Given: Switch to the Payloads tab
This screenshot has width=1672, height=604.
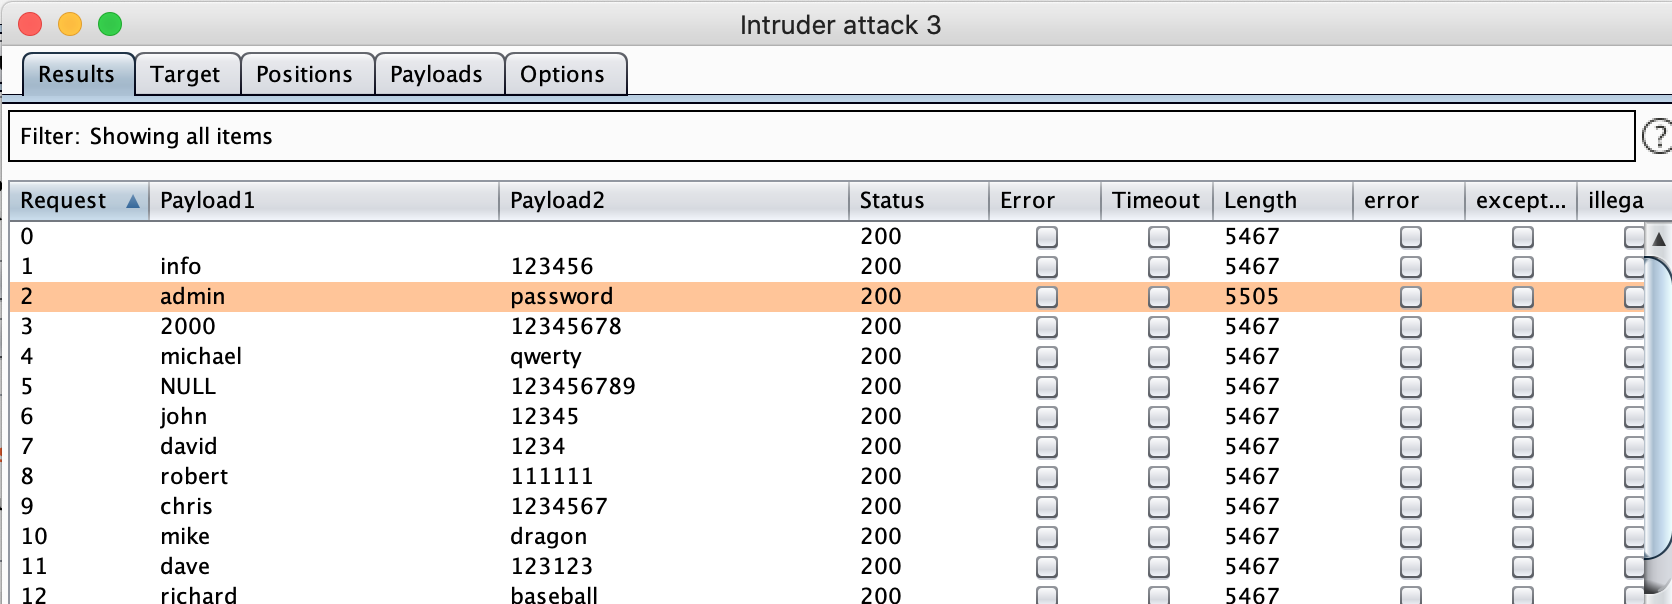Looking at the screenshot, I should 437,74.
